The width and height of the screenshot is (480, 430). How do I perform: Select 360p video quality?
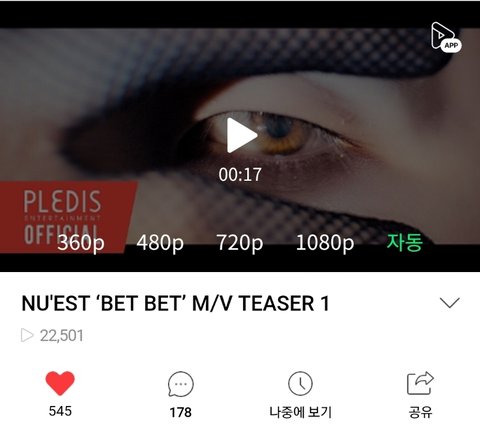pyautogui.click(x=81, y=243)
